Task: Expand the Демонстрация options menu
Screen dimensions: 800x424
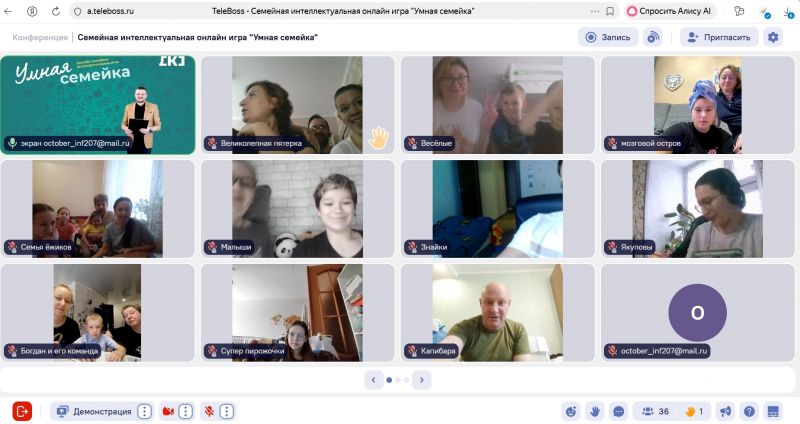Action: pyautogui.click(x=144, y=411)
